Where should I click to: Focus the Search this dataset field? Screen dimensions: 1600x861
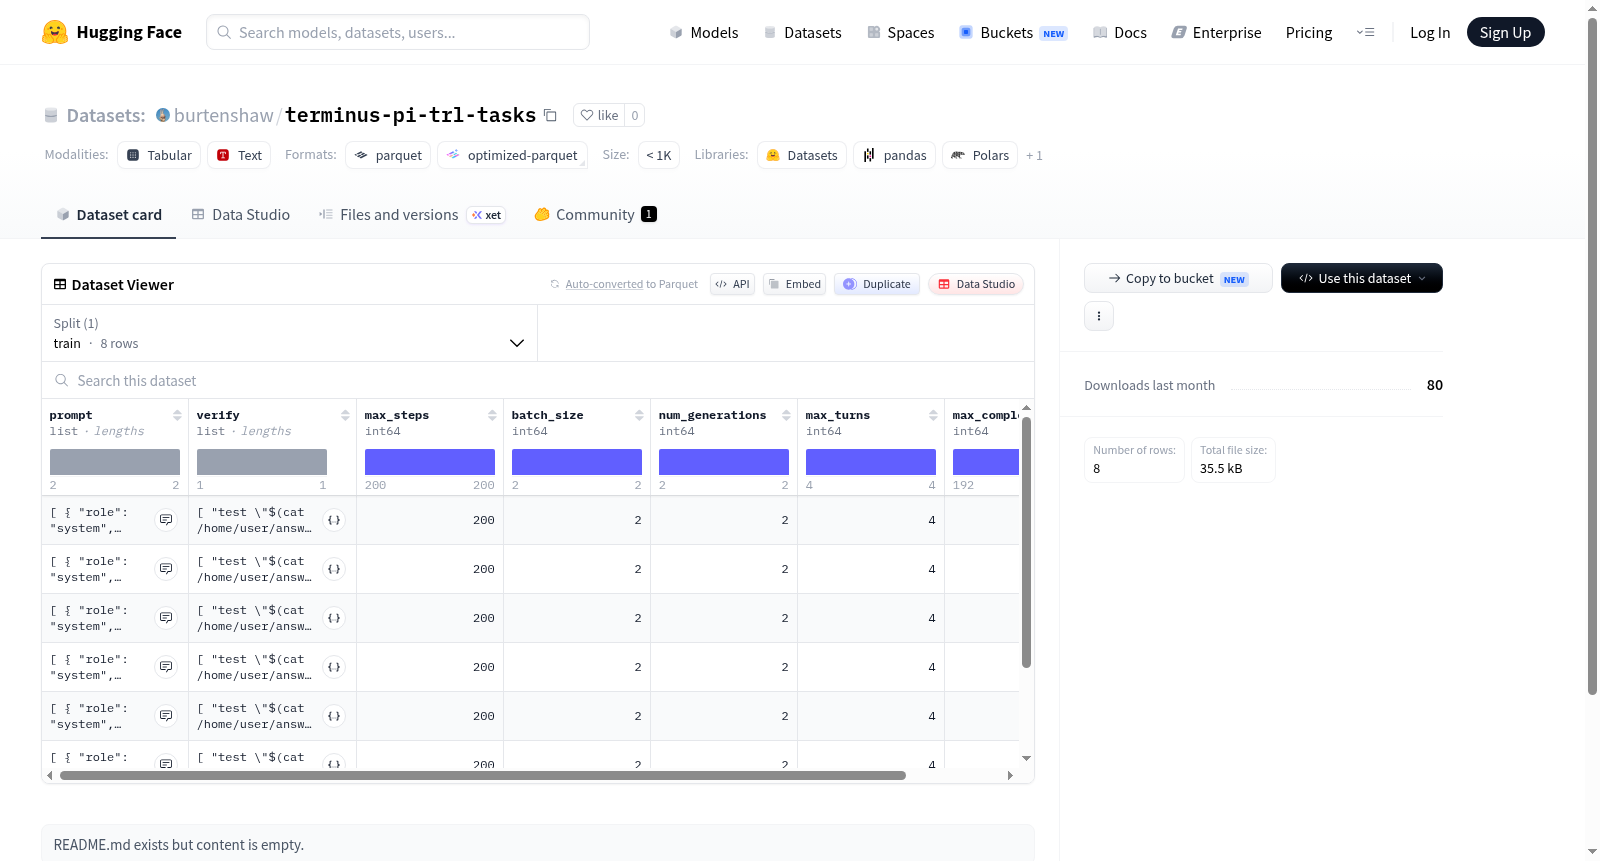538,380
